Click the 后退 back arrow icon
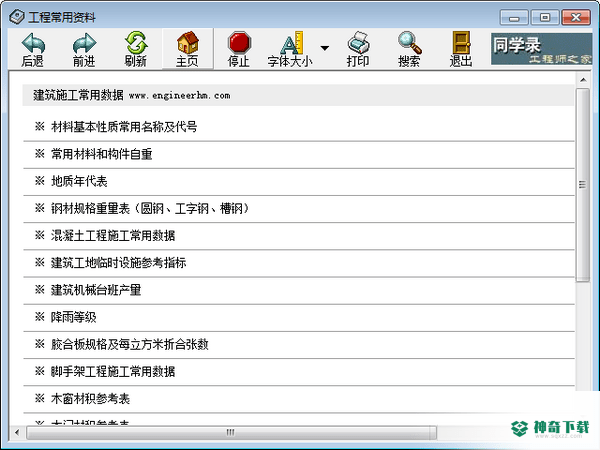The height and width of the screenshot is (450, 600). click(33, 42)
